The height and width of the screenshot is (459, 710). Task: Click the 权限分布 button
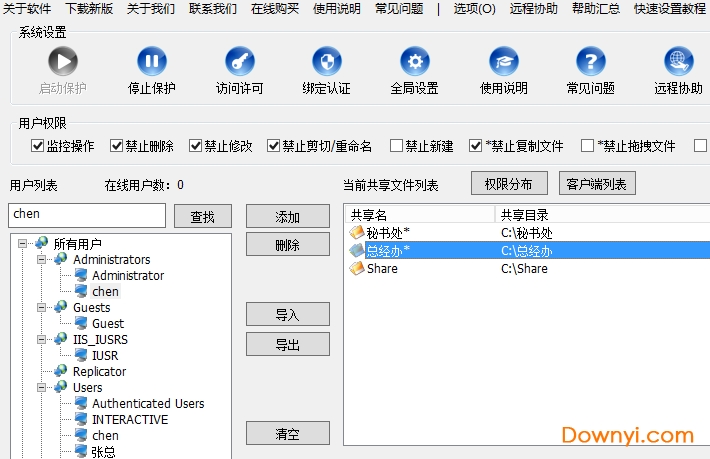[x=509, y=183]
